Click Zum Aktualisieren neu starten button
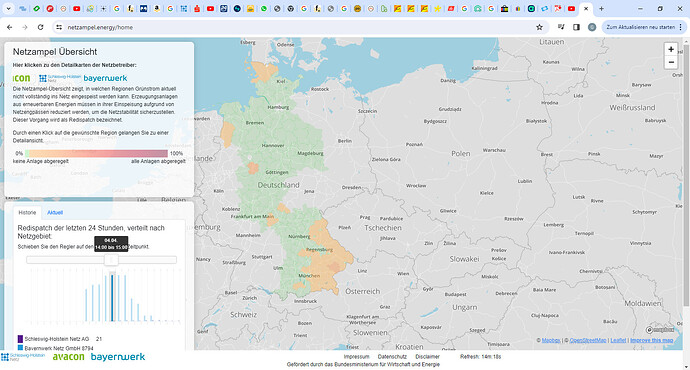This screenshot has width=690, height=370. (640, 27)
